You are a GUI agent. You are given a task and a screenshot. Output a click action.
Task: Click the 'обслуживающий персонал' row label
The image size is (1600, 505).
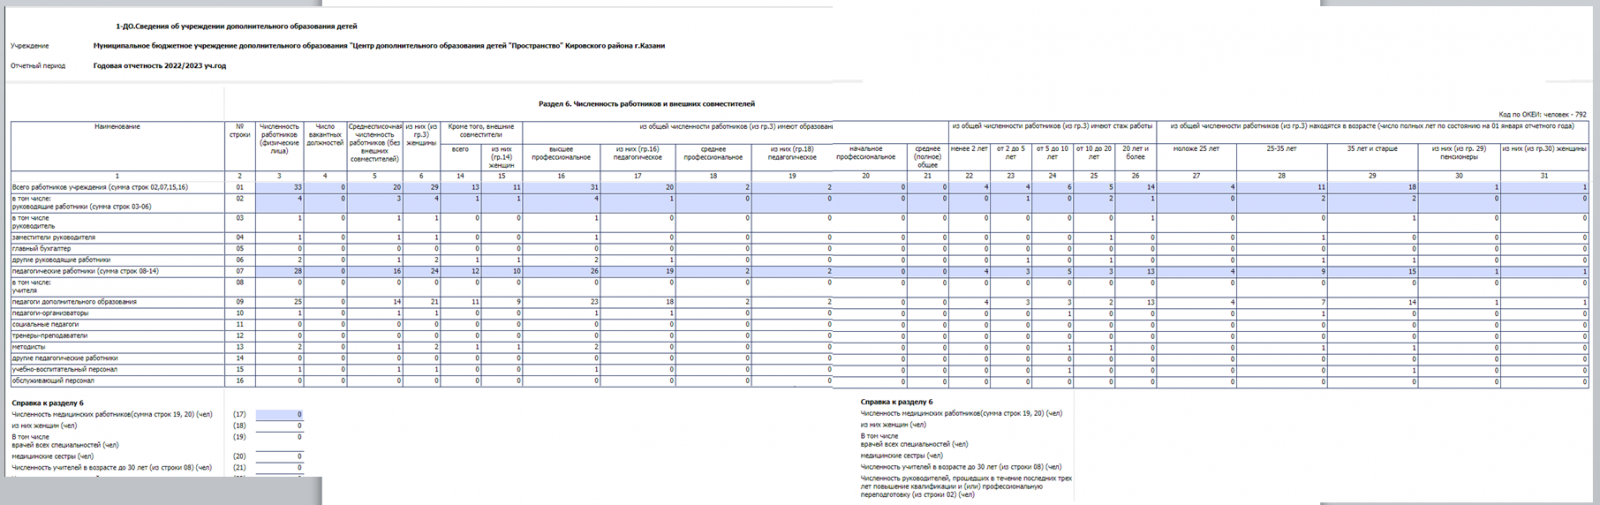(x=52, y=381)
